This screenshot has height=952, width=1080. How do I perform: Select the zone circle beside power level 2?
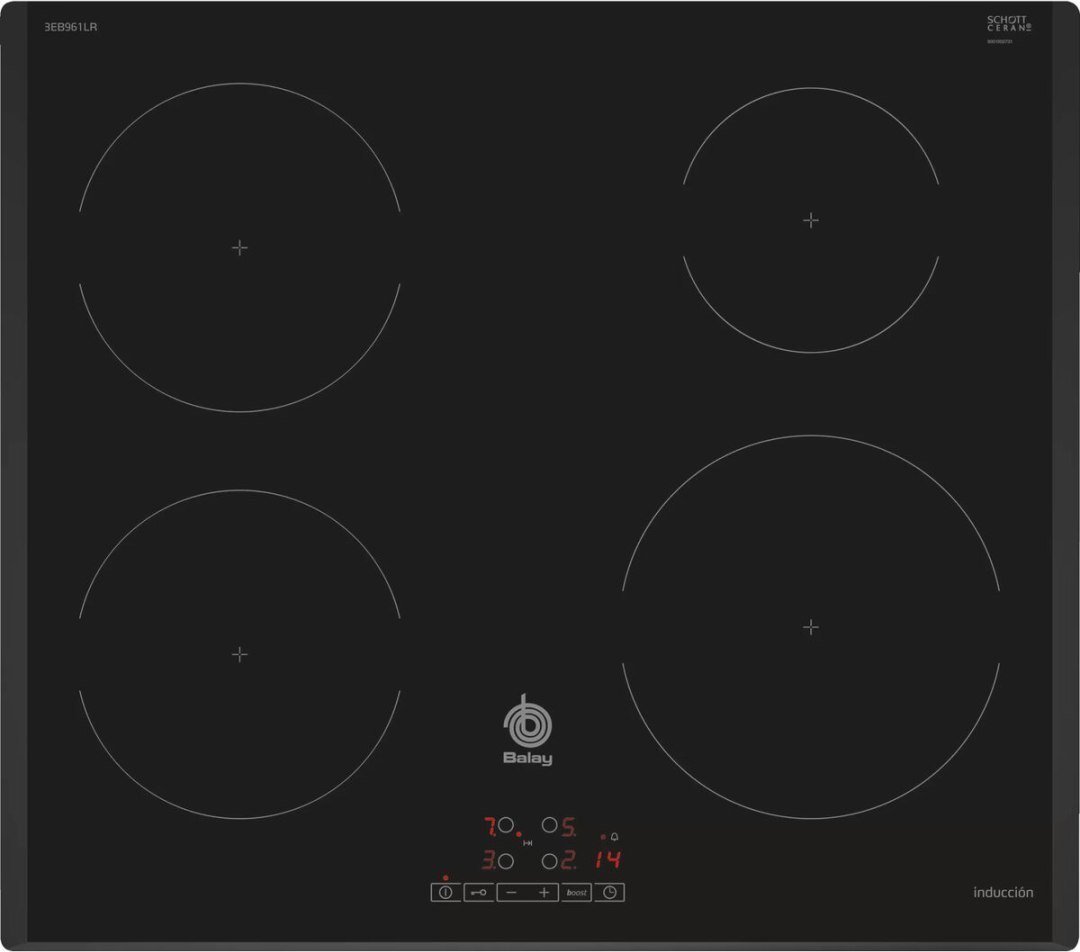[x=550, y=861]
